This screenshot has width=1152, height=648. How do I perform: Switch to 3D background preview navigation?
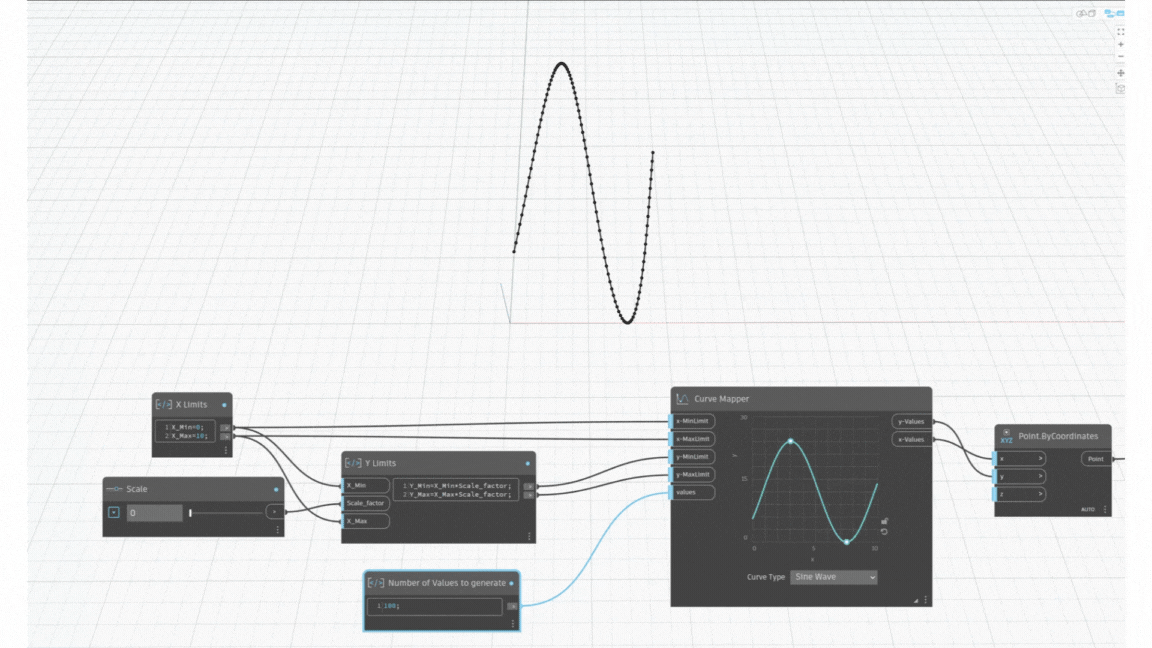1082,14
